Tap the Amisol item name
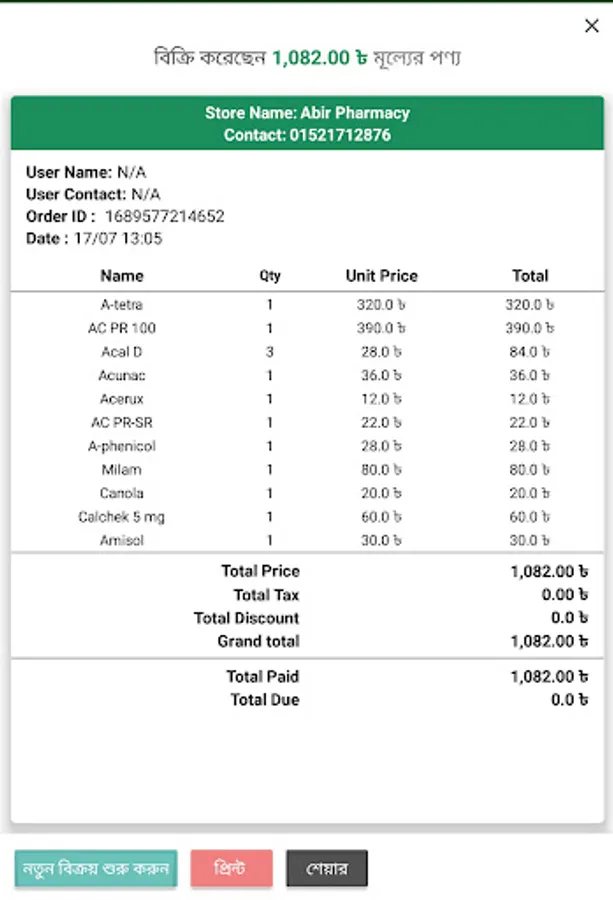The width and height of the screenshot is (613, 900). click(x=122, y=540)
